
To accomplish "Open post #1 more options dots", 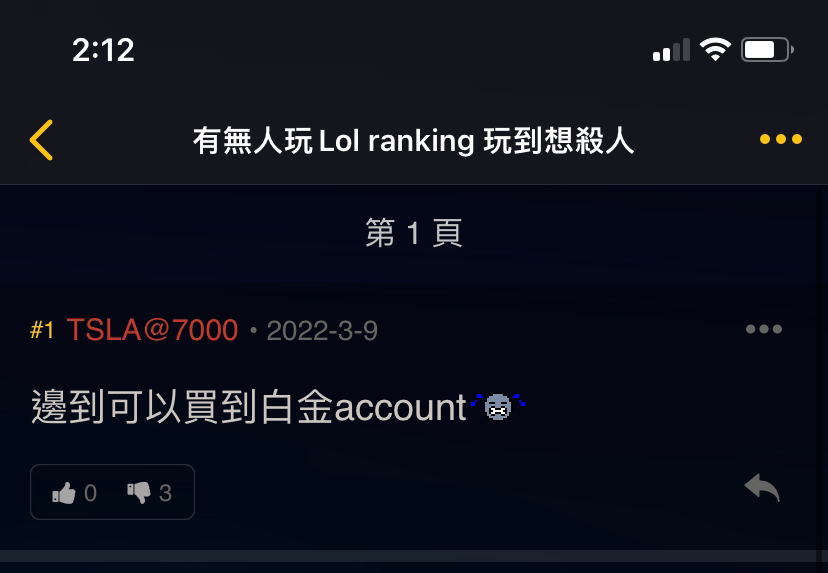I will (764, 329).
